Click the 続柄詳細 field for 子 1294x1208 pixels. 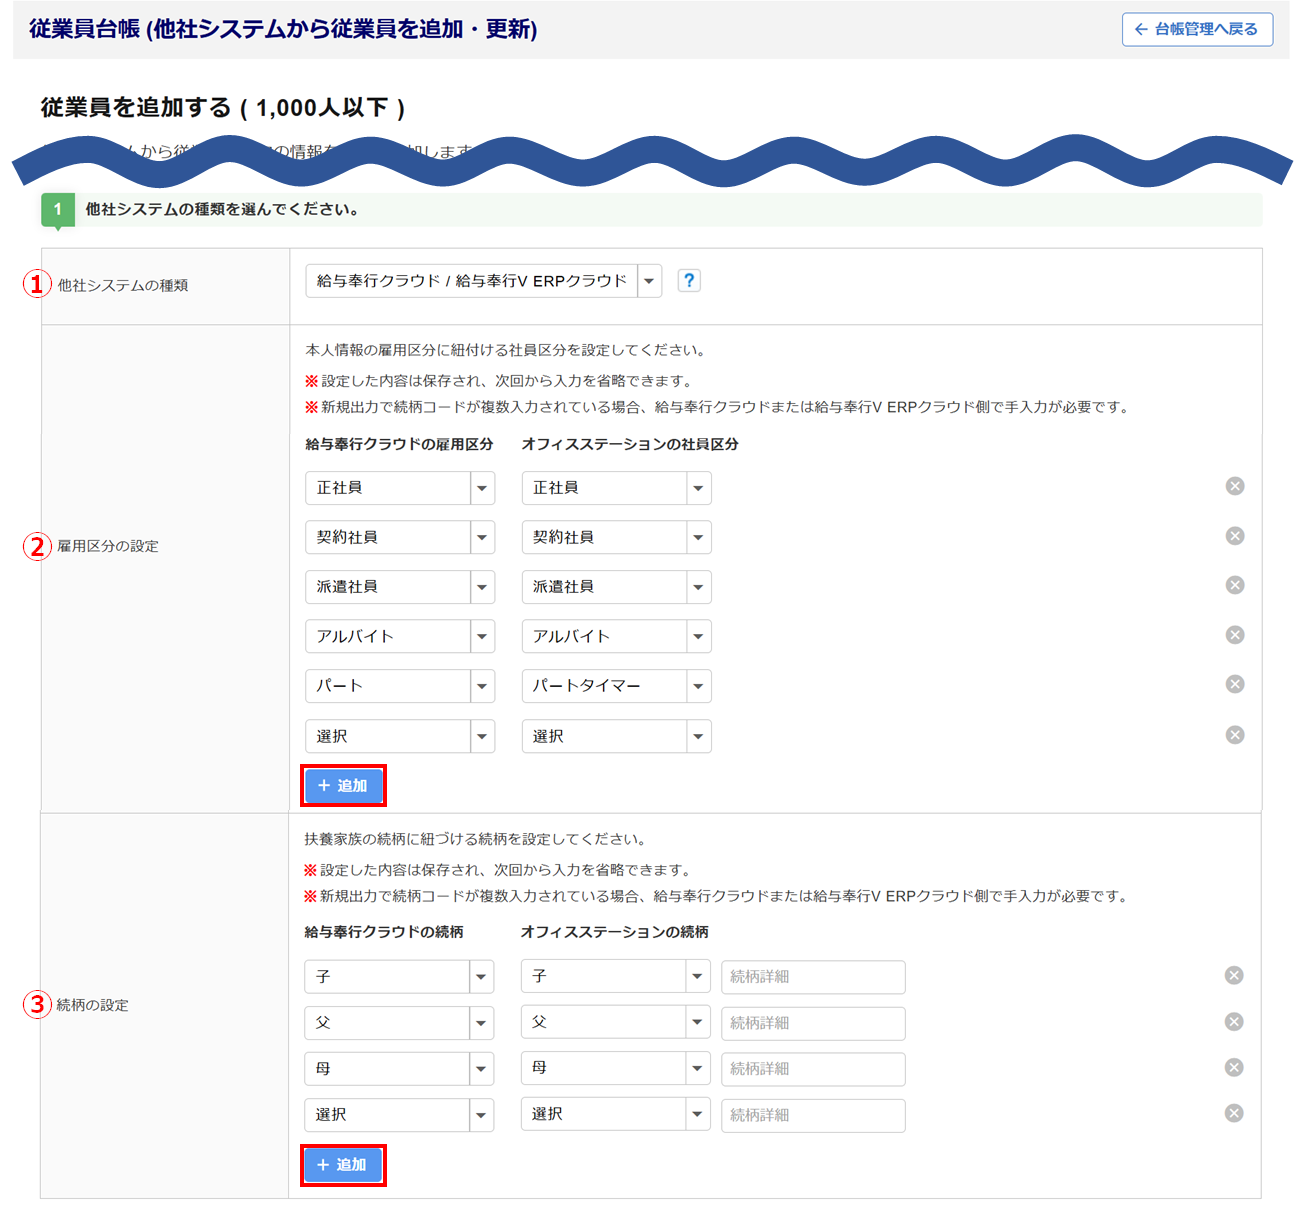point(813,977)
